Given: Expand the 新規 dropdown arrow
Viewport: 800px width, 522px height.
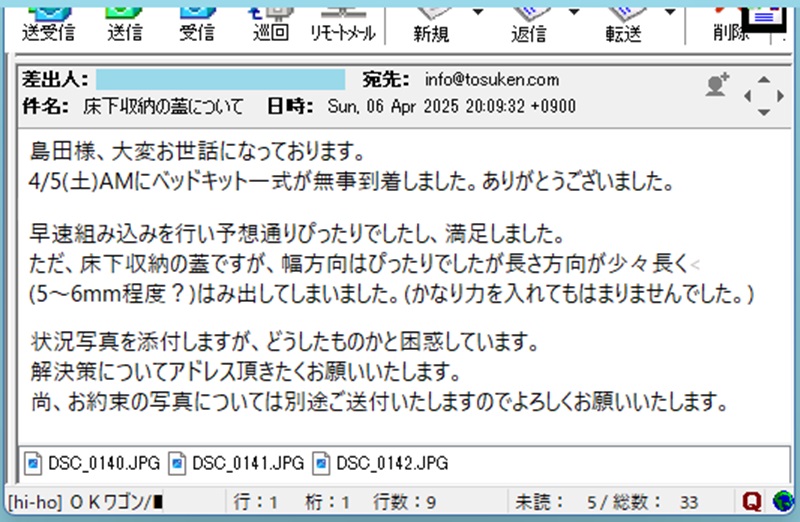Looking at the screenshot, I should [476, 11].
